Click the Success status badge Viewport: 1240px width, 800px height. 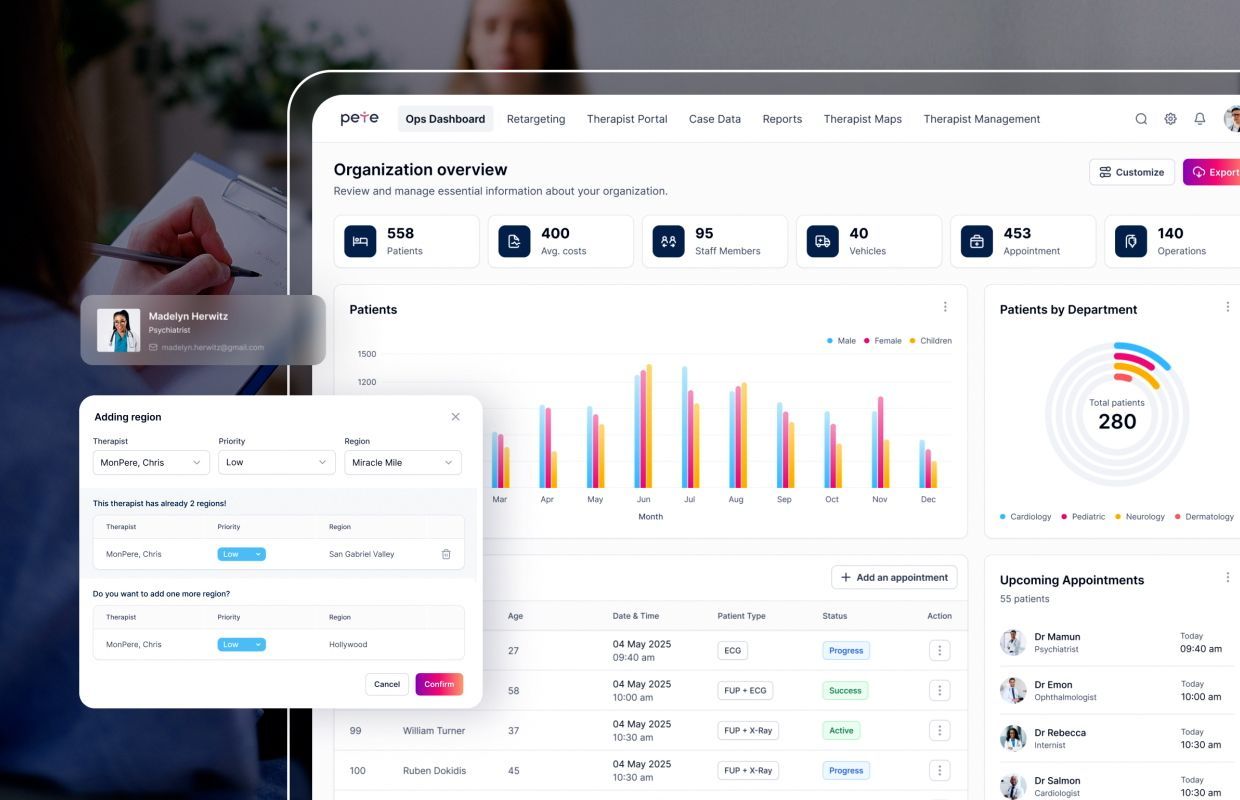845,690
